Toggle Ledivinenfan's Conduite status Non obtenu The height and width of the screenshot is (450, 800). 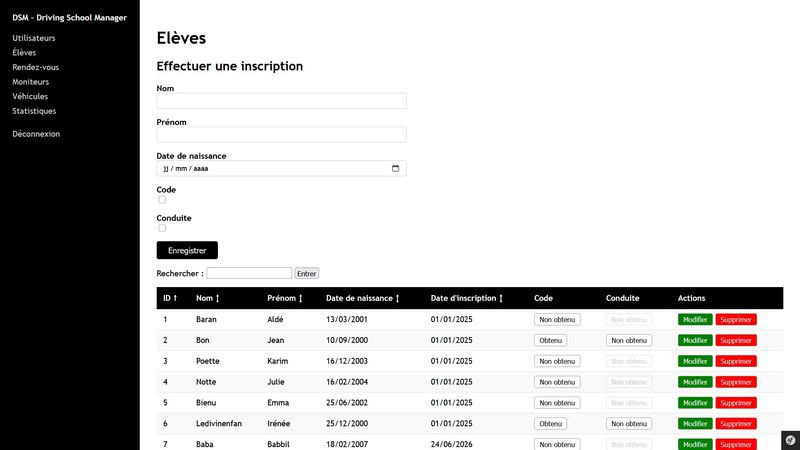[x=629, y=423]
